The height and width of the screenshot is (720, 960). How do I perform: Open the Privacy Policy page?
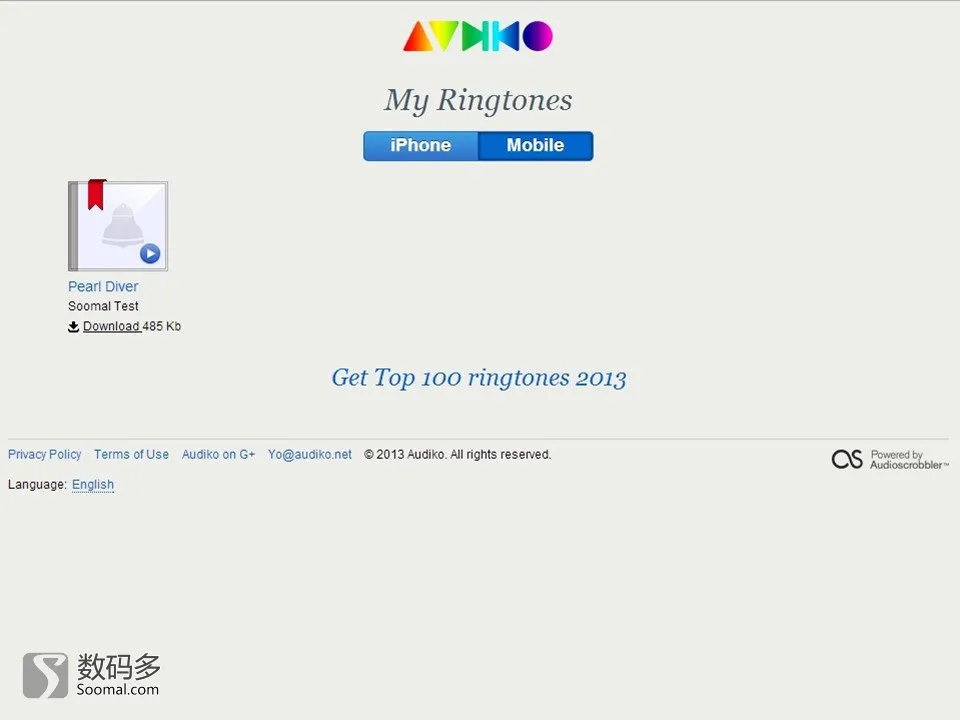(44, 454)
